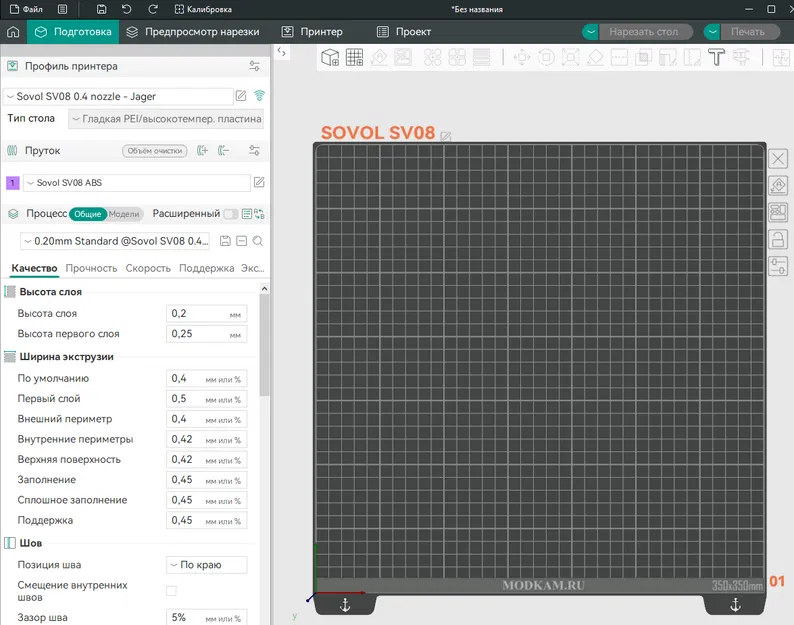This screenshot has height=625, width=794.
Task: Switch to the Проект tab
Action: click(x=404, y=32)
